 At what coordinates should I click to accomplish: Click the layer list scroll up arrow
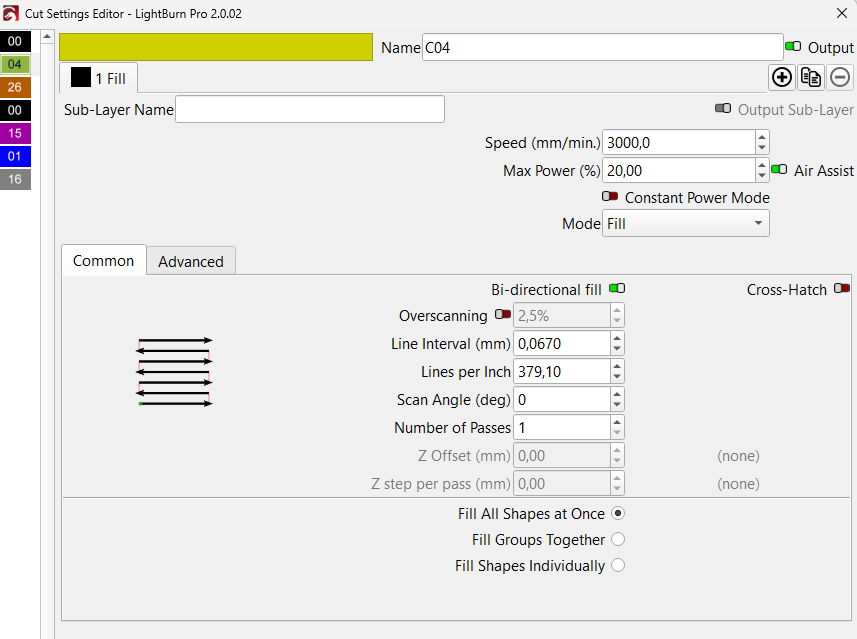[x=48, y=37]
